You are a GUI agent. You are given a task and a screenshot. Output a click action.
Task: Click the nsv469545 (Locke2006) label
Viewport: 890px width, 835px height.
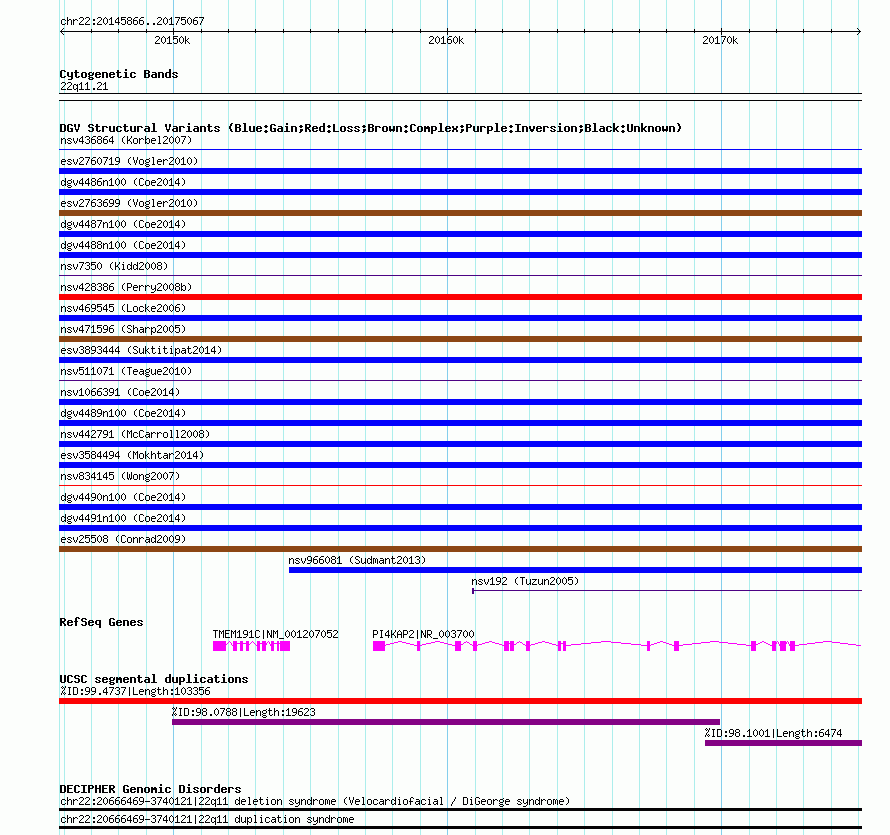[x=123, y=308]
